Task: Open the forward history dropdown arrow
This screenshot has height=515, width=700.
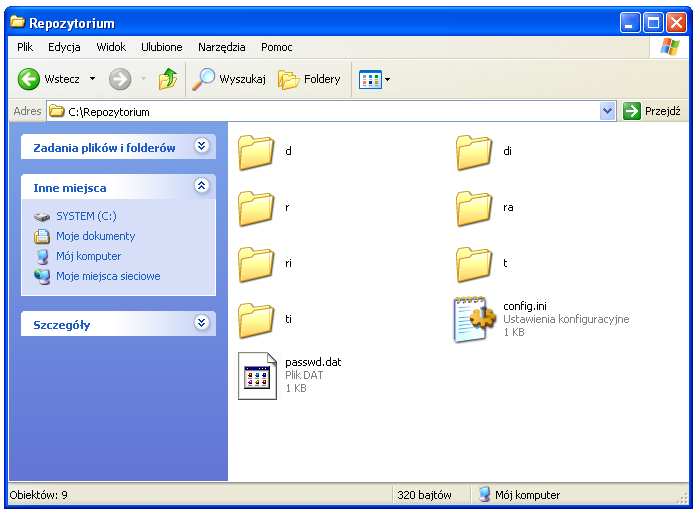Action: click(x=143, y=79)
